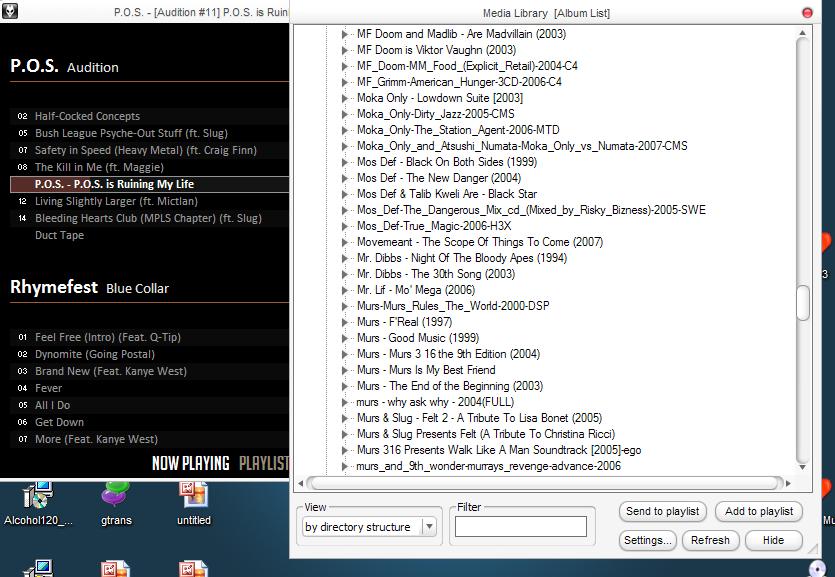Hide the Media Library window
This screenshot has width=835, height=577.
tap(773, 540)
